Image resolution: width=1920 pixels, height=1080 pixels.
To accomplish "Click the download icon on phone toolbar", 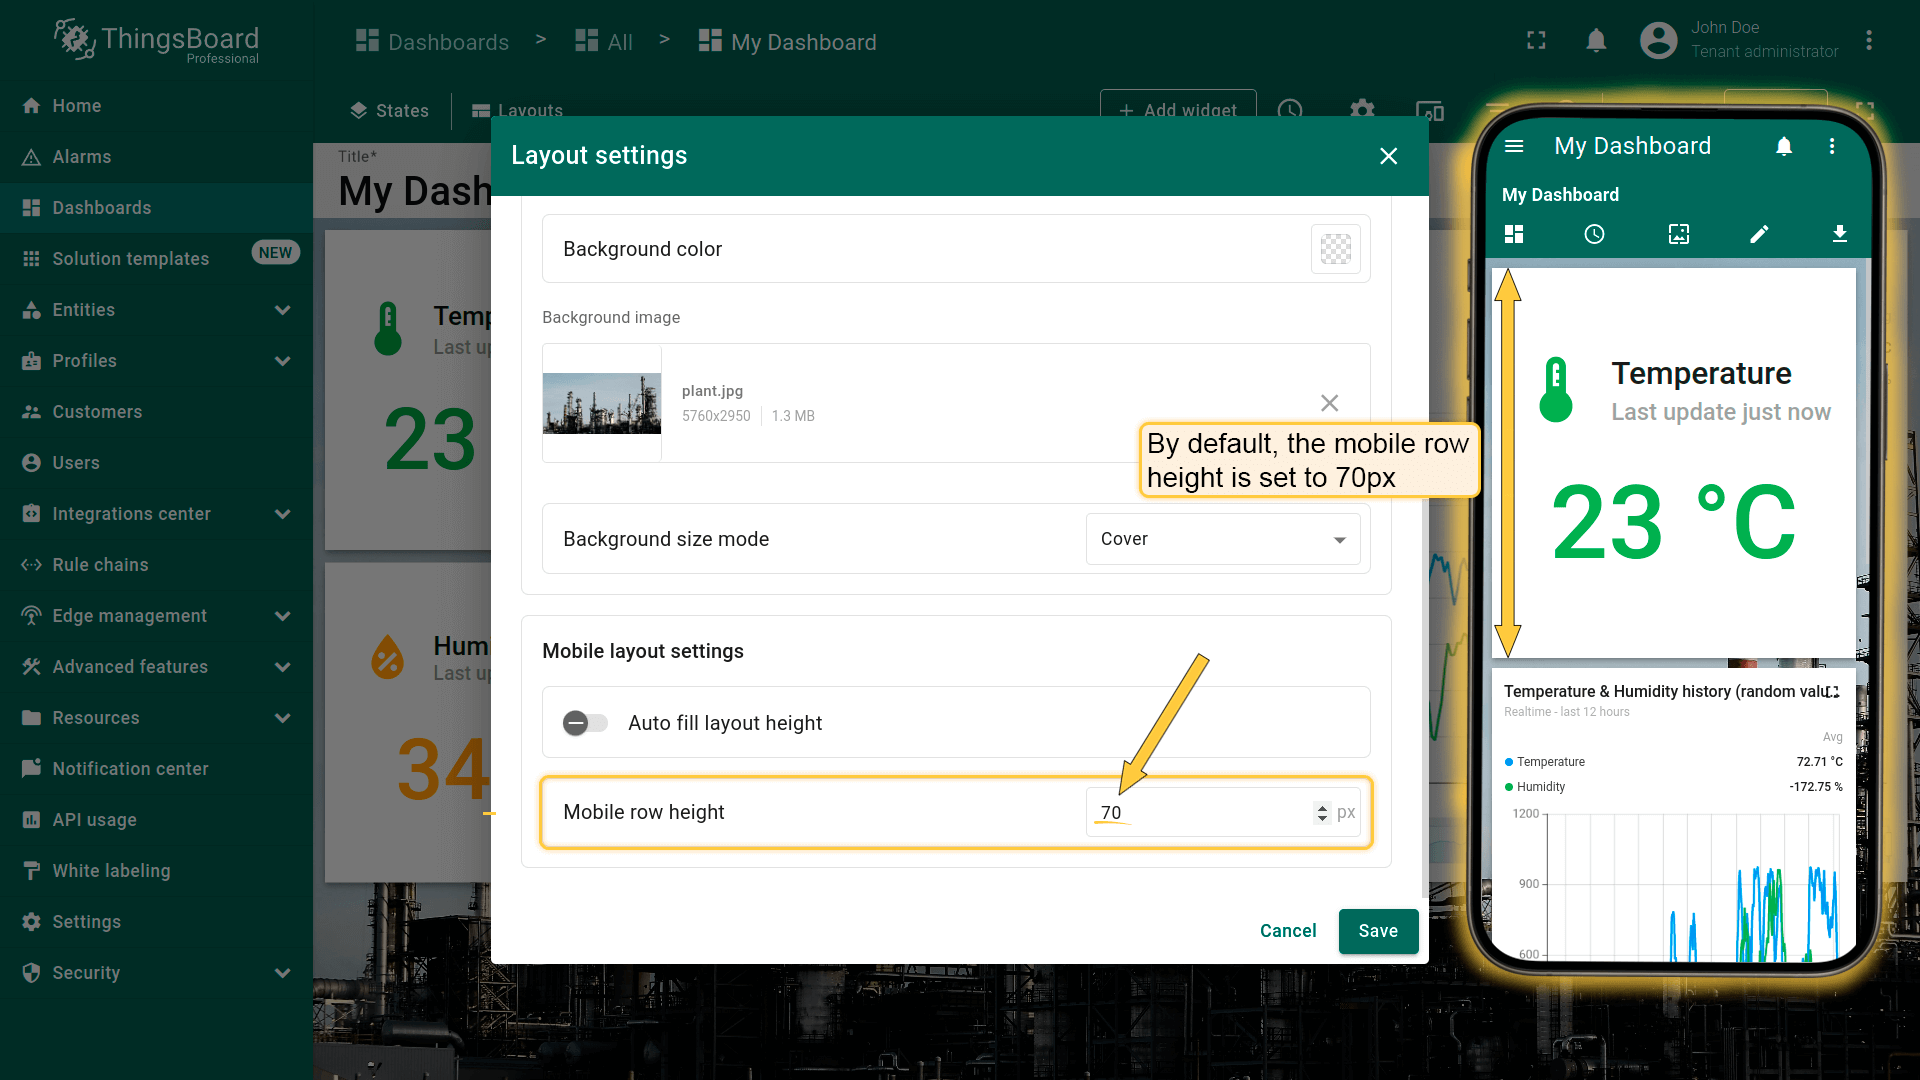I will [x=1839, y=234].
